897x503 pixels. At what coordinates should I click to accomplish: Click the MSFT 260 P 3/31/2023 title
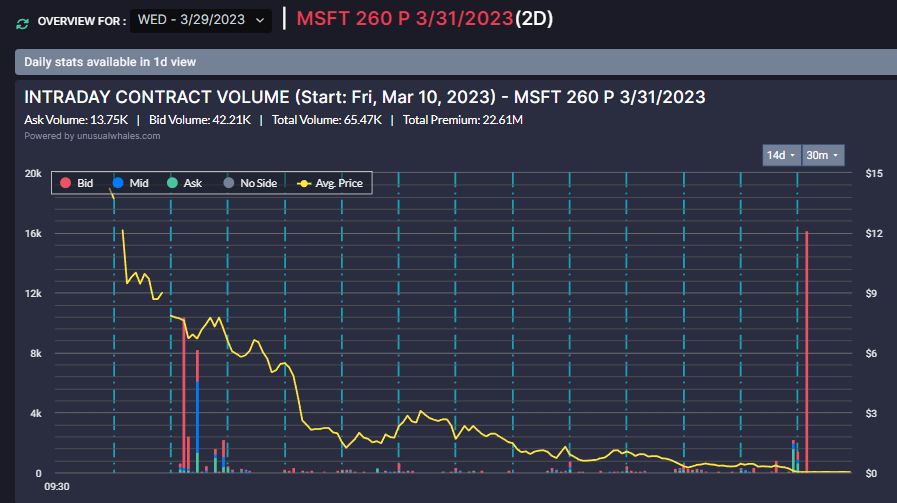(405, 19)
